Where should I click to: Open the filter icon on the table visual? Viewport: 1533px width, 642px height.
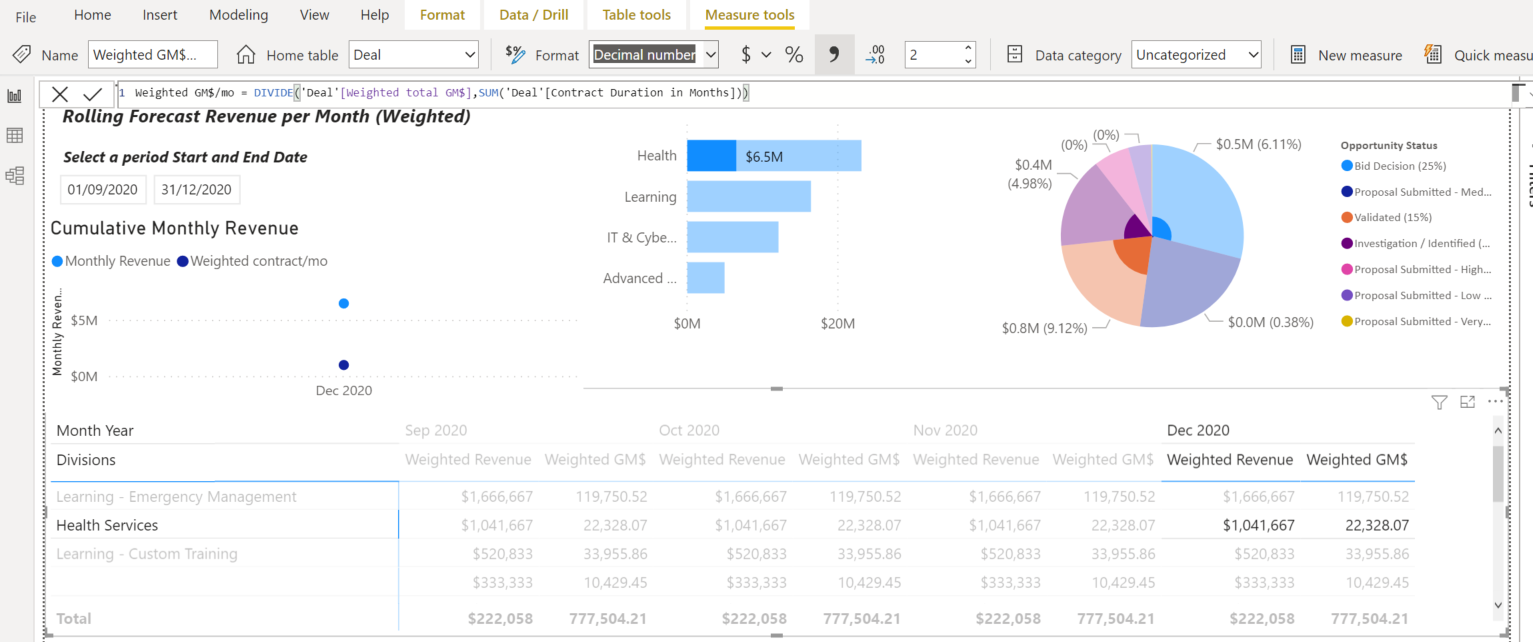[1439, 402]
